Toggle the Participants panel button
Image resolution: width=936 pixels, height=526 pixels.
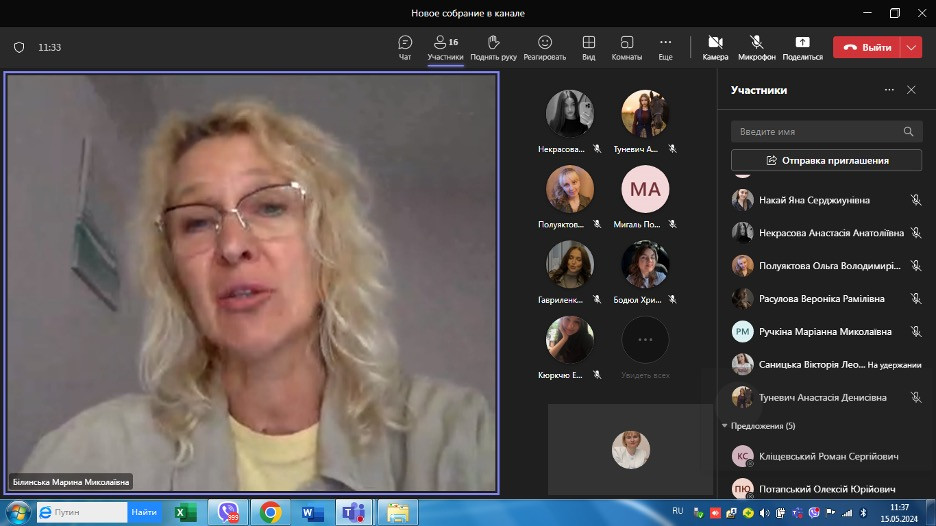(445, 47)
